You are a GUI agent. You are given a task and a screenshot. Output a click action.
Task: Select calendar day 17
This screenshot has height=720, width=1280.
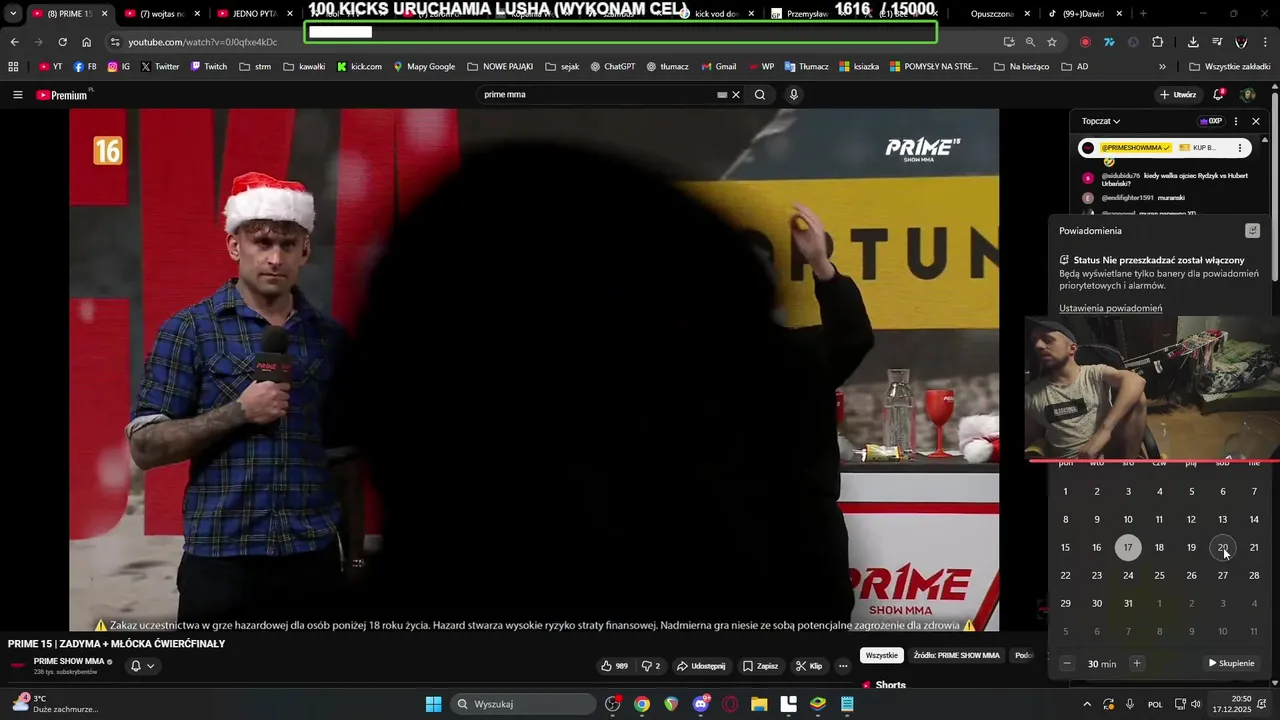(x=1128, y=547)
